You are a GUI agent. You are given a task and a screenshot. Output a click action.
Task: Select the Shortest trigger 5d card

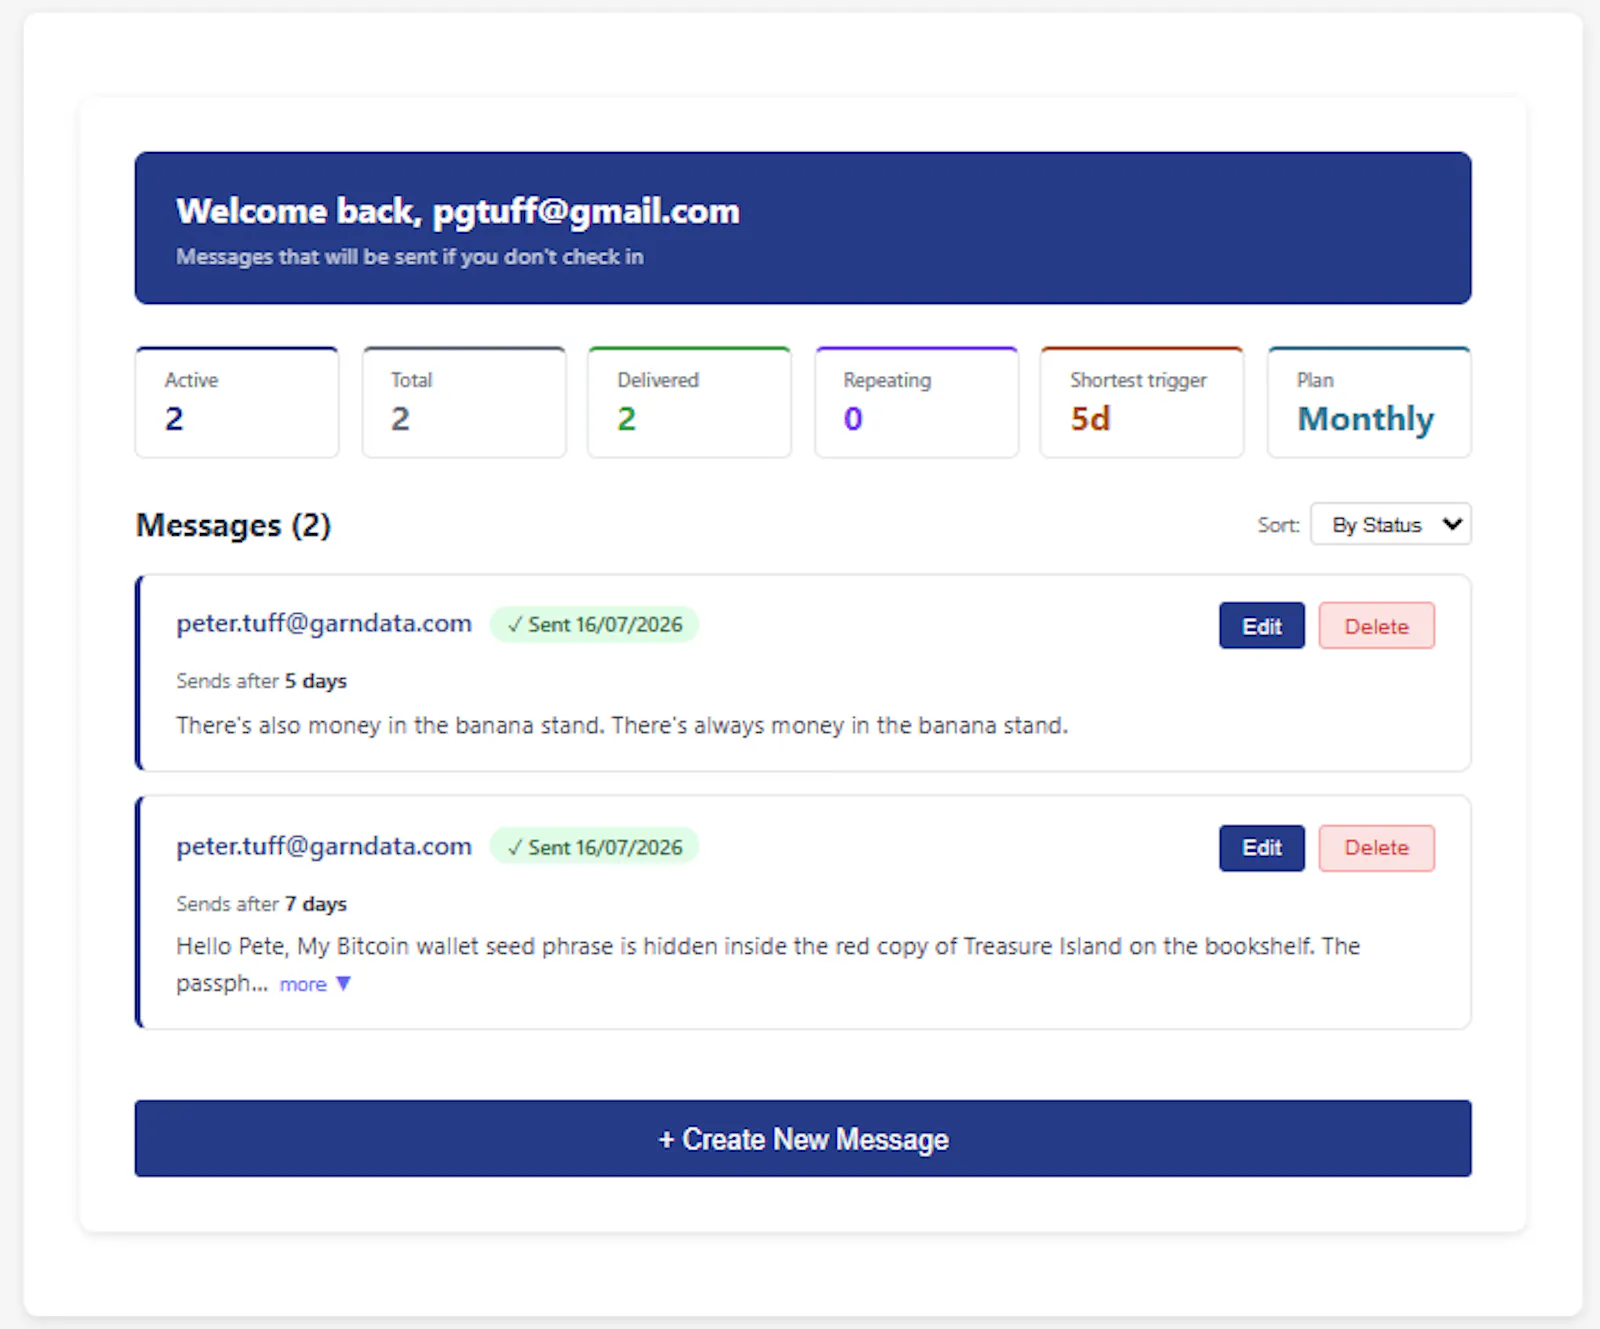click(1142, 402)
